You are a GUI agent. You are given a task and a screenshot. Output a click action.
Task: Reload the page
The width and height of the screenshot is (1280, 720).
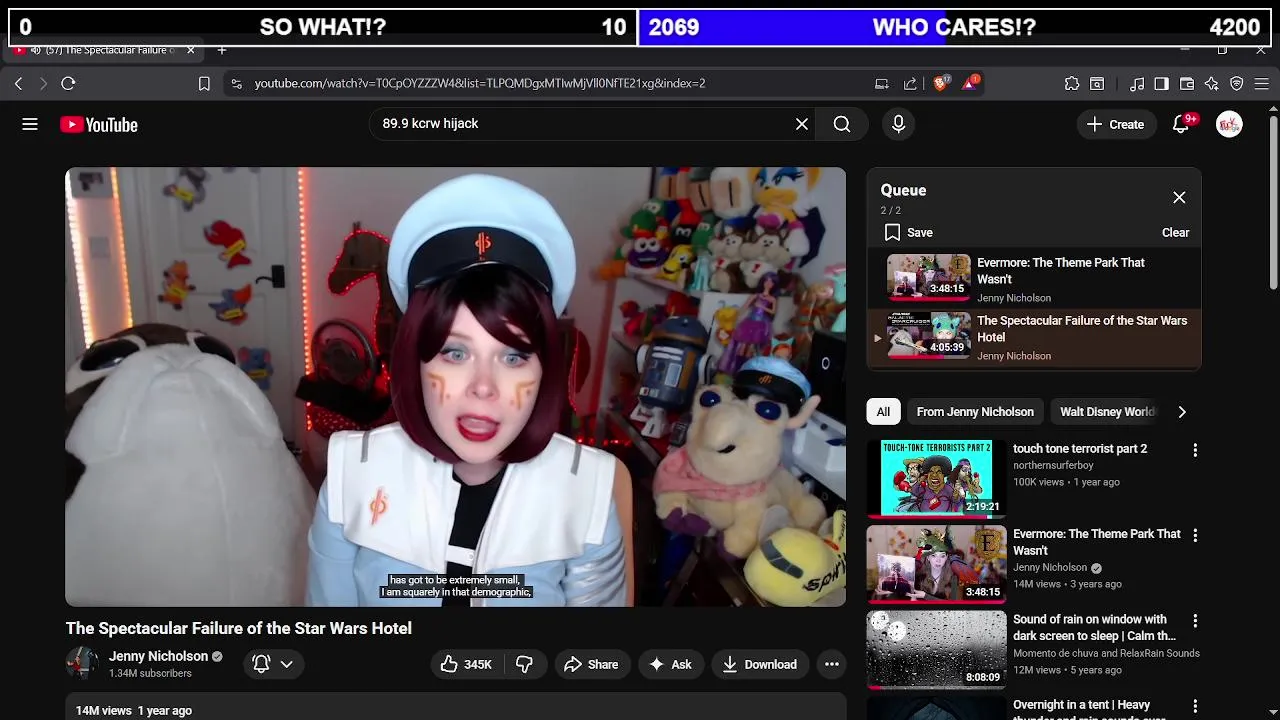[x=68, y=84]
